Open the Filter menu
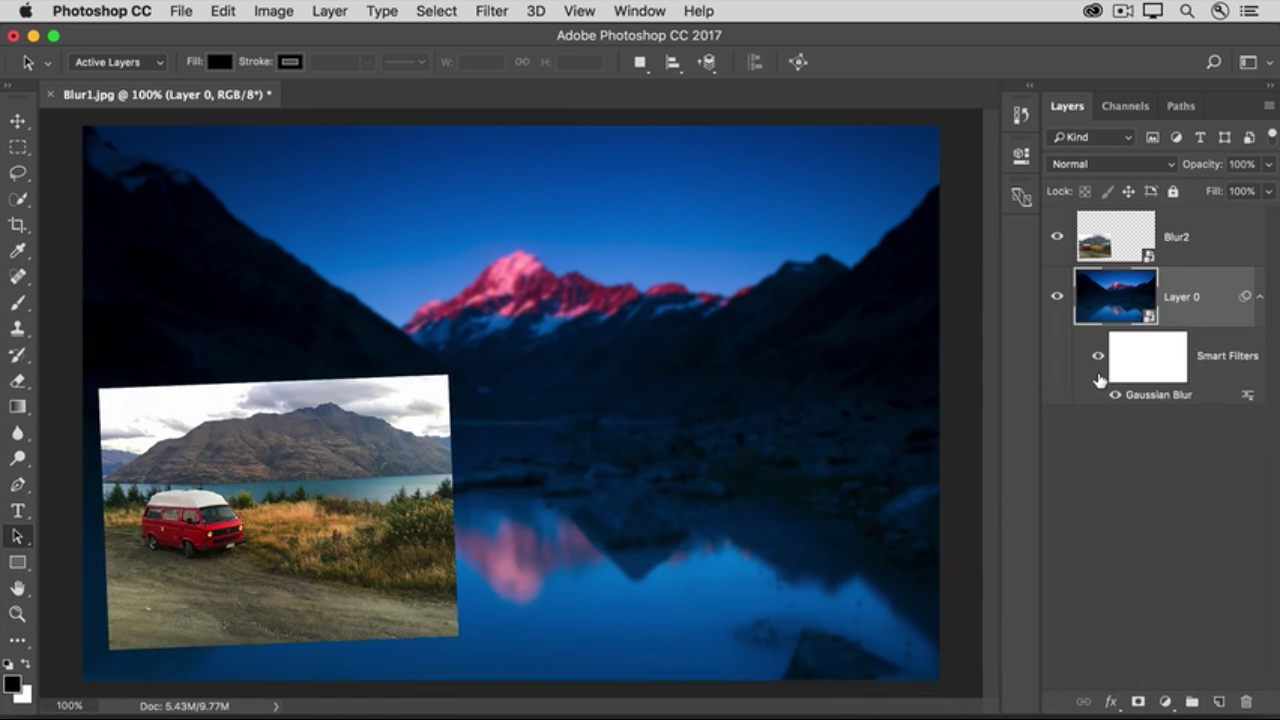Image resolution: width=1280 pixels, height=720 pixels. 491,11
